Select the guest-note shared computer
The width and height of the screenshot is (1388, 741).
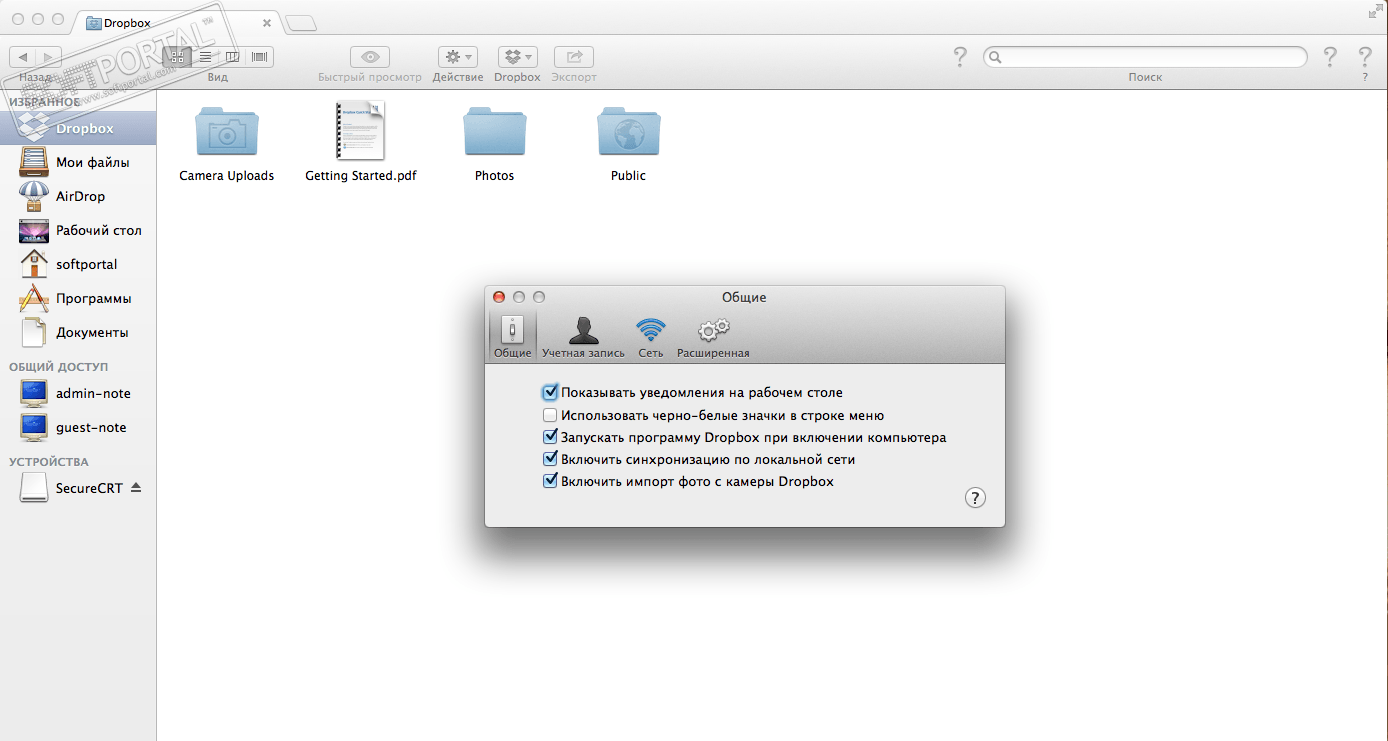[78, 427]
